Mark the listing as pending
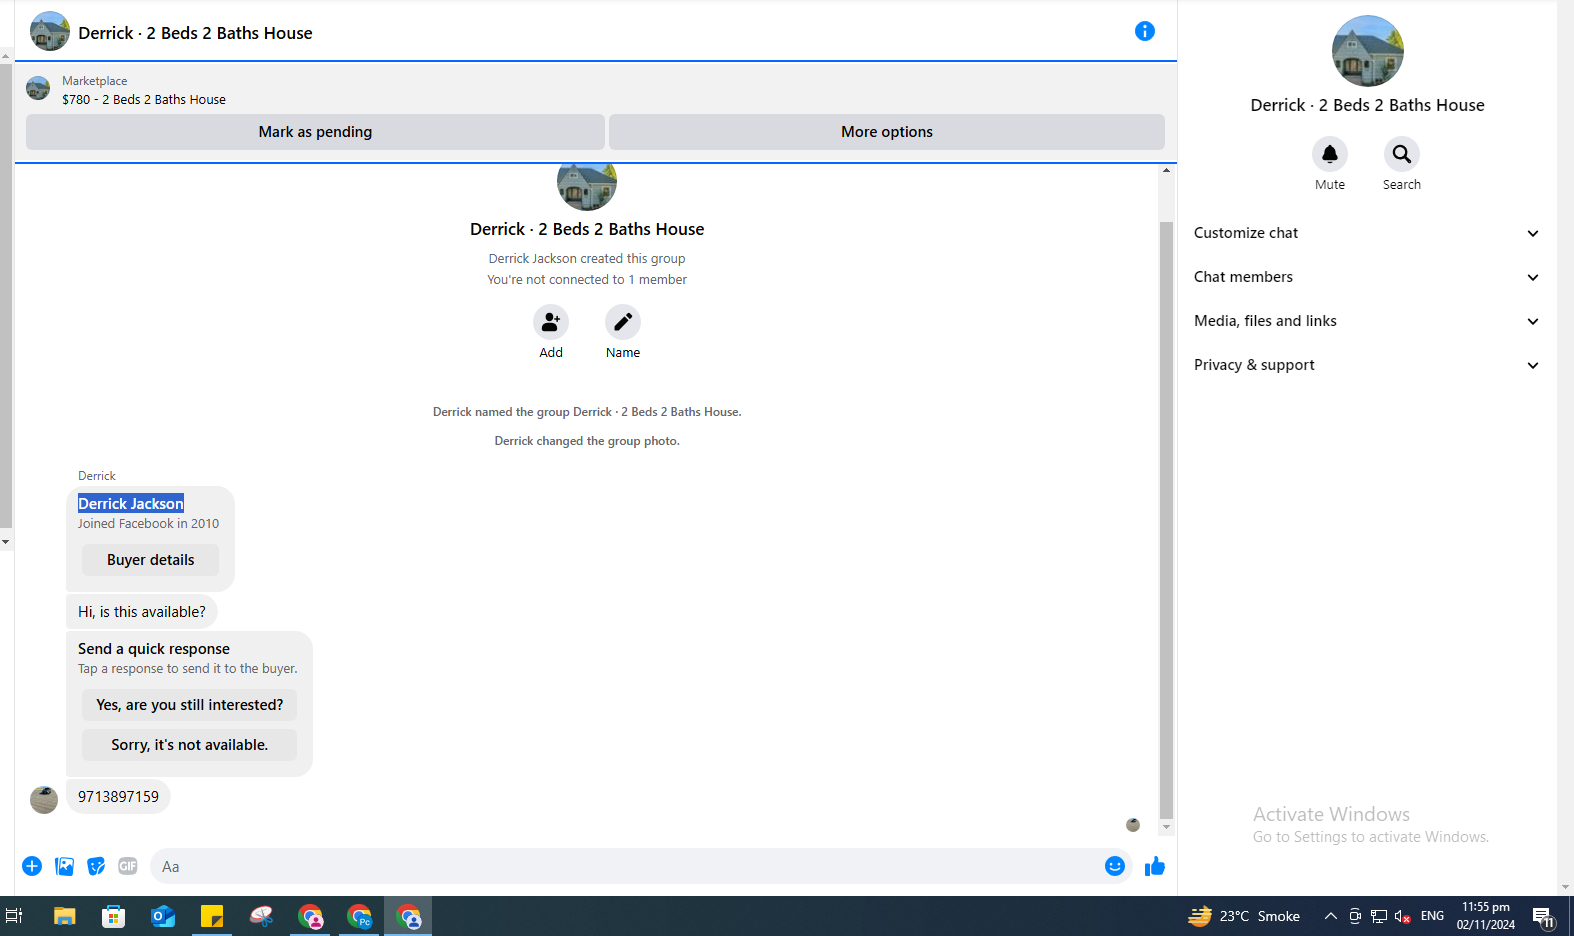 (315, 132)
